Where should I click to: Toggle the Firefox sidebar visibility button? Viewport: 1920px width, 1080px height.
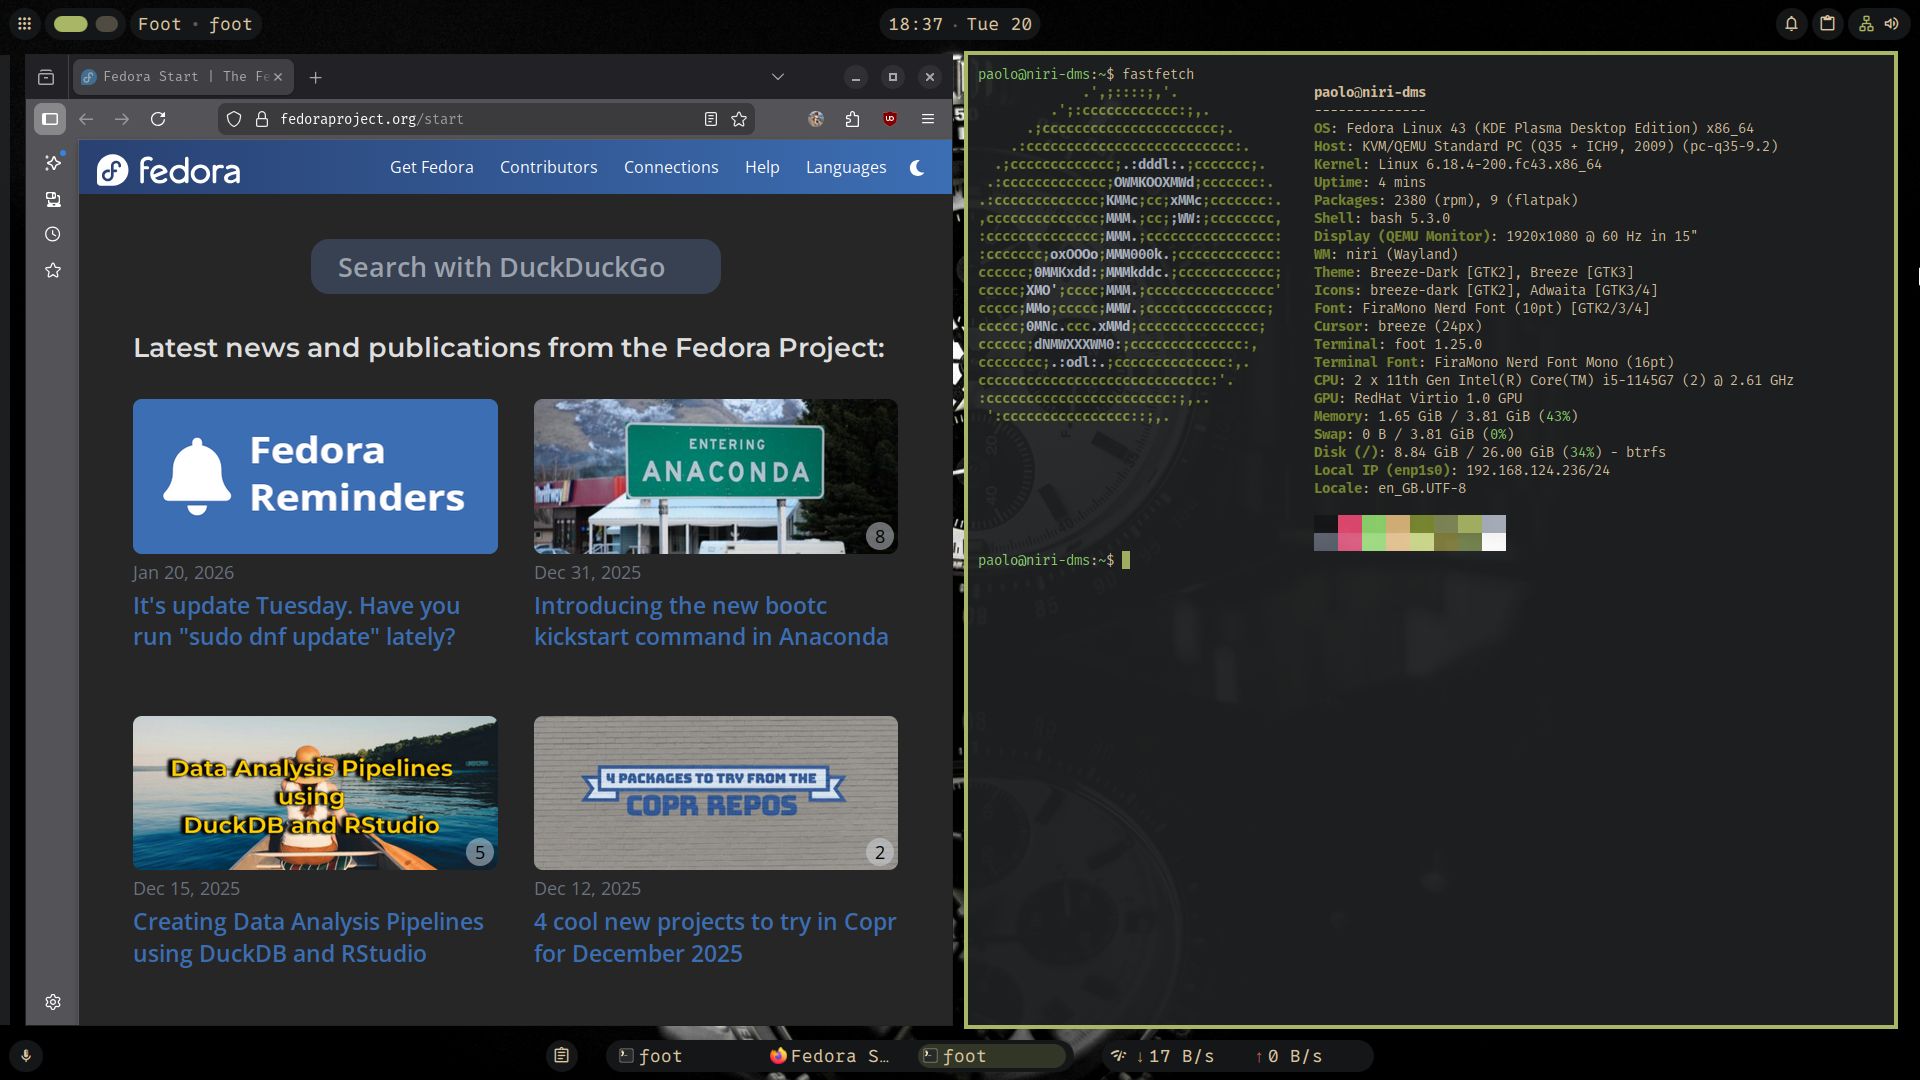point(50,119)
